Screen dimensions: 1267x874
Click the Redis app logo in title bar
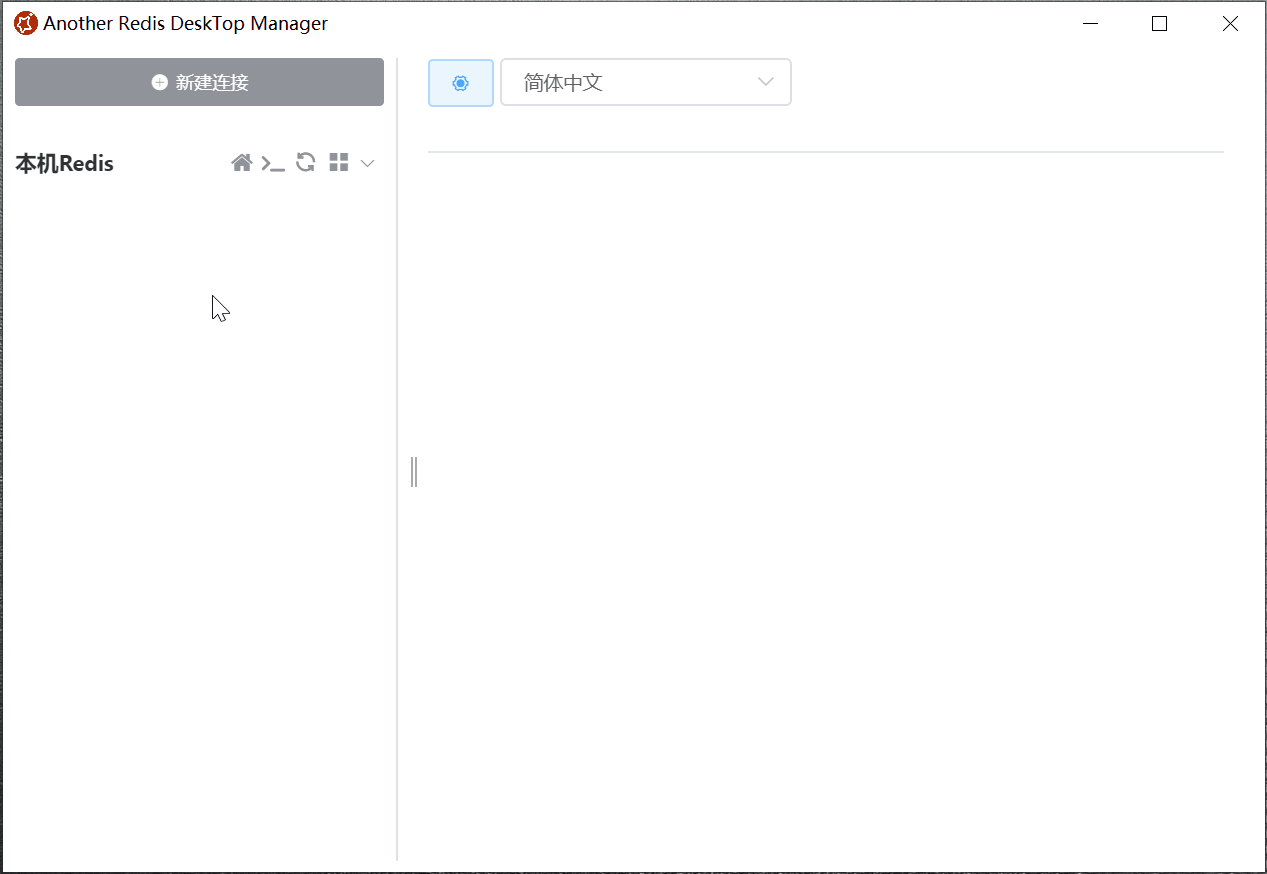pos(25,24)
